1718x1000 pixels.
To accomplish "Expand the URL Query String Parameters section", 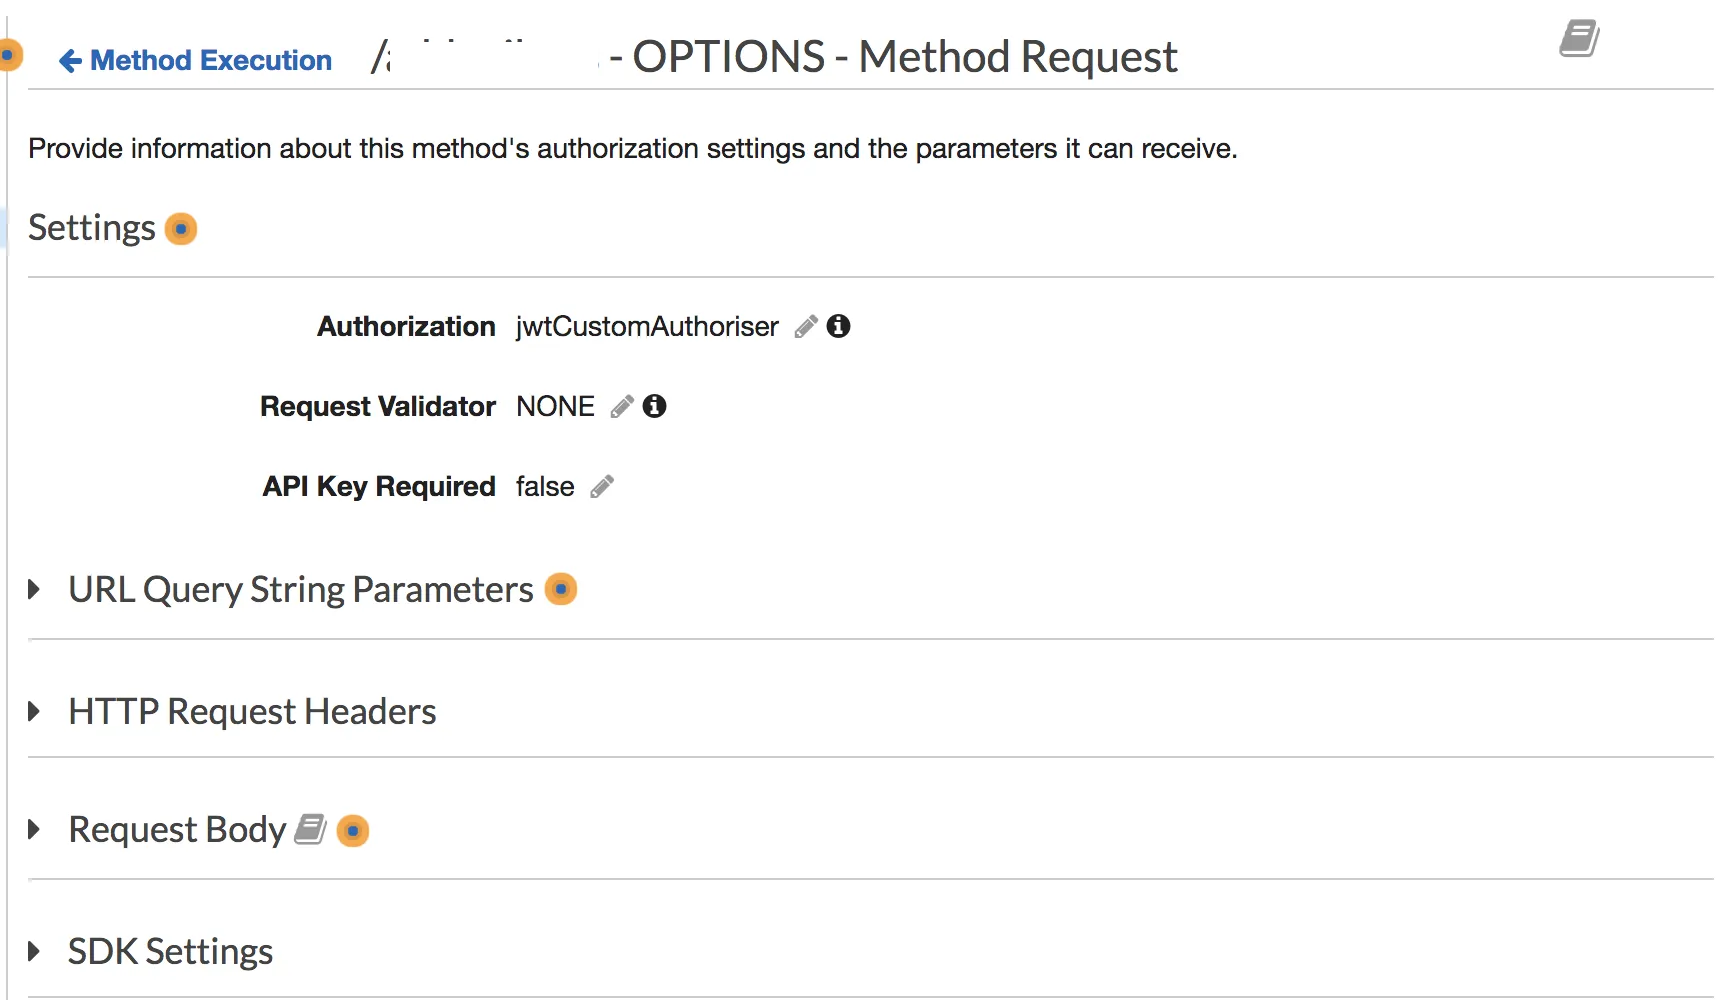I will (35, 590).
